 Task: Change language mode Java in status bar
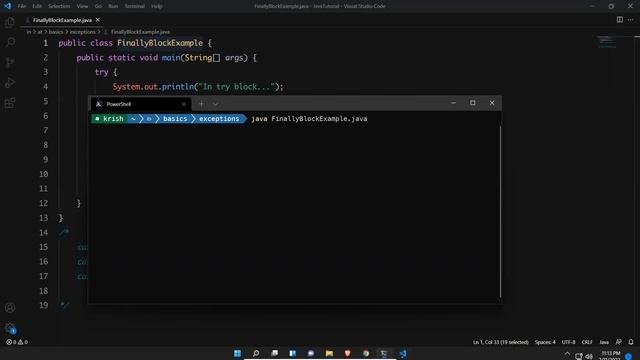point(604,342)
